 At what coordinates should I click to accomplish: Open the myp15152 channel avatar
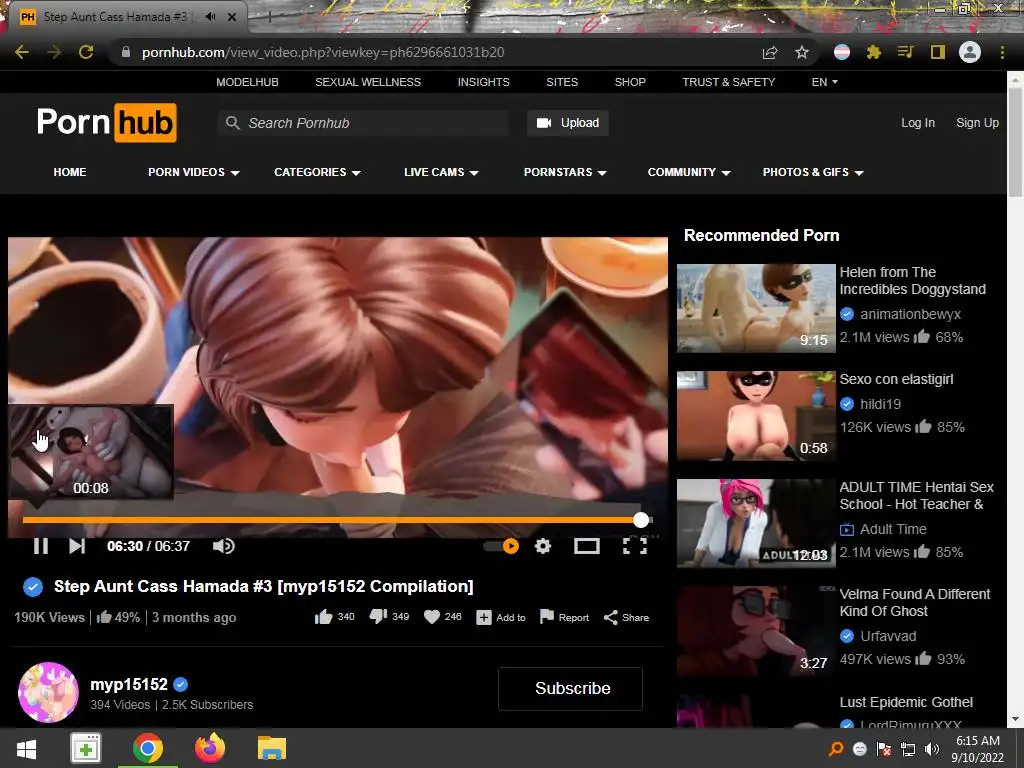(x=48, y=692)
